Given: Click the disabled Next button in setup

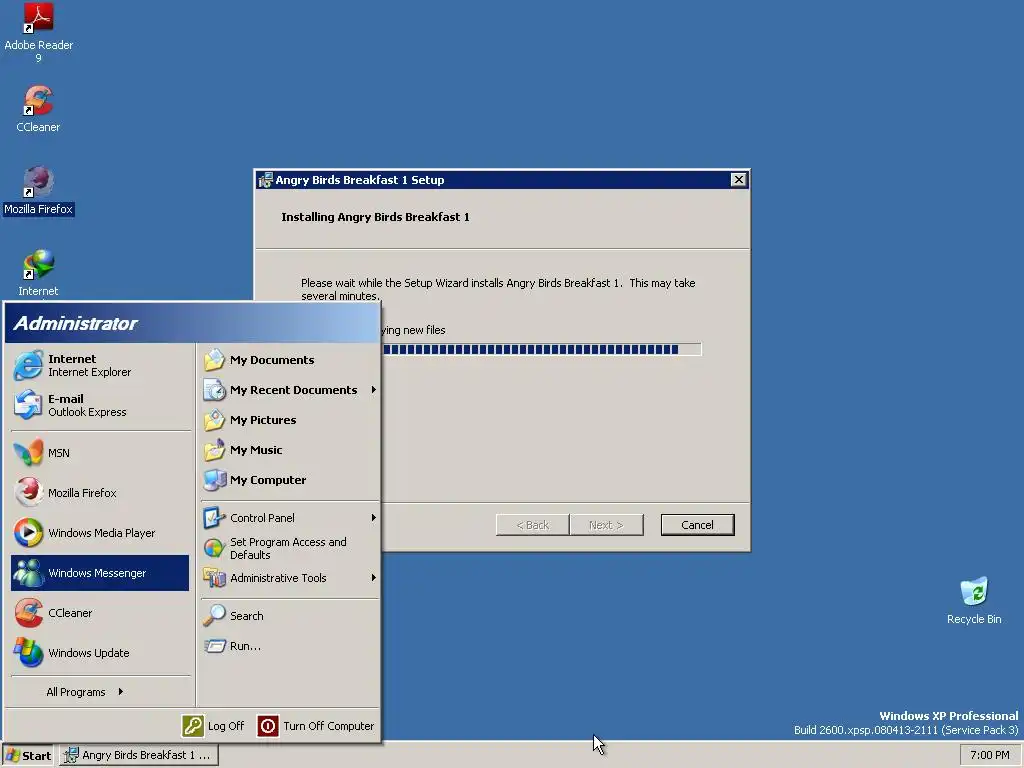Looking at the screenshot, I should pyautogui.click(x=606, y=525).
